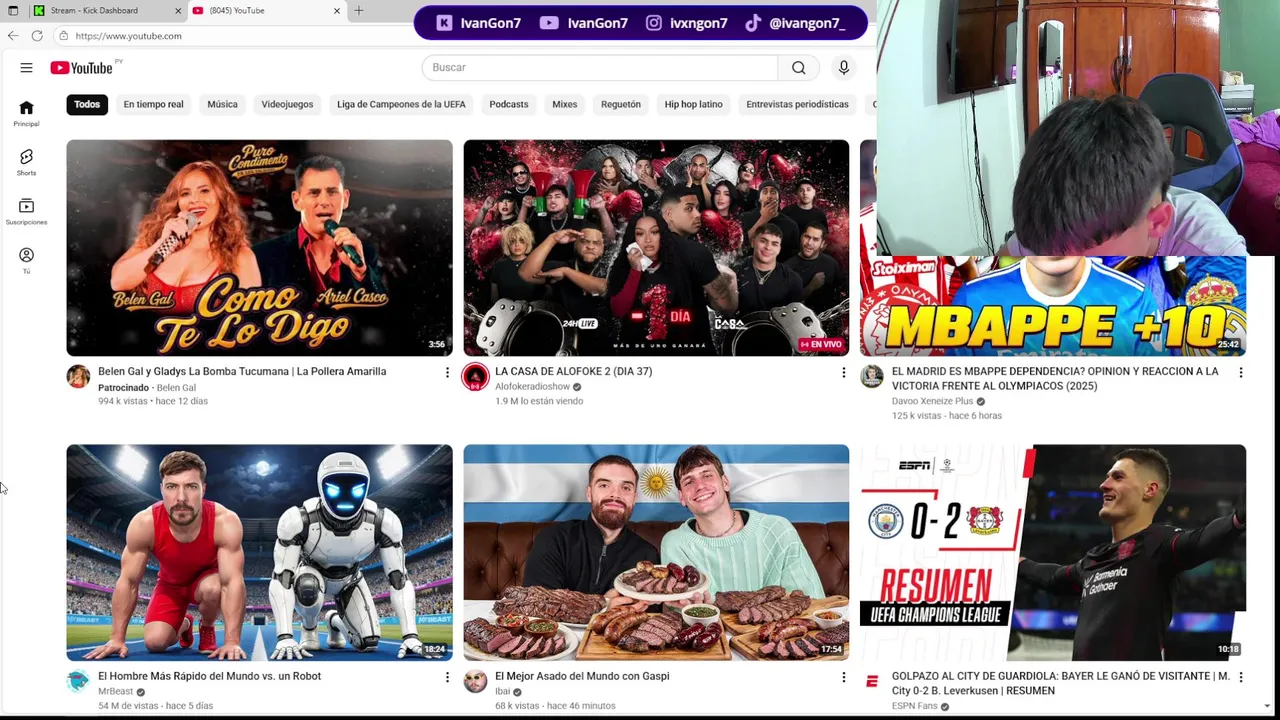This screenshot has width=1280, height=720.
Task: Click the browser tab list icon at top-left
Action: (x=13, y=11)
